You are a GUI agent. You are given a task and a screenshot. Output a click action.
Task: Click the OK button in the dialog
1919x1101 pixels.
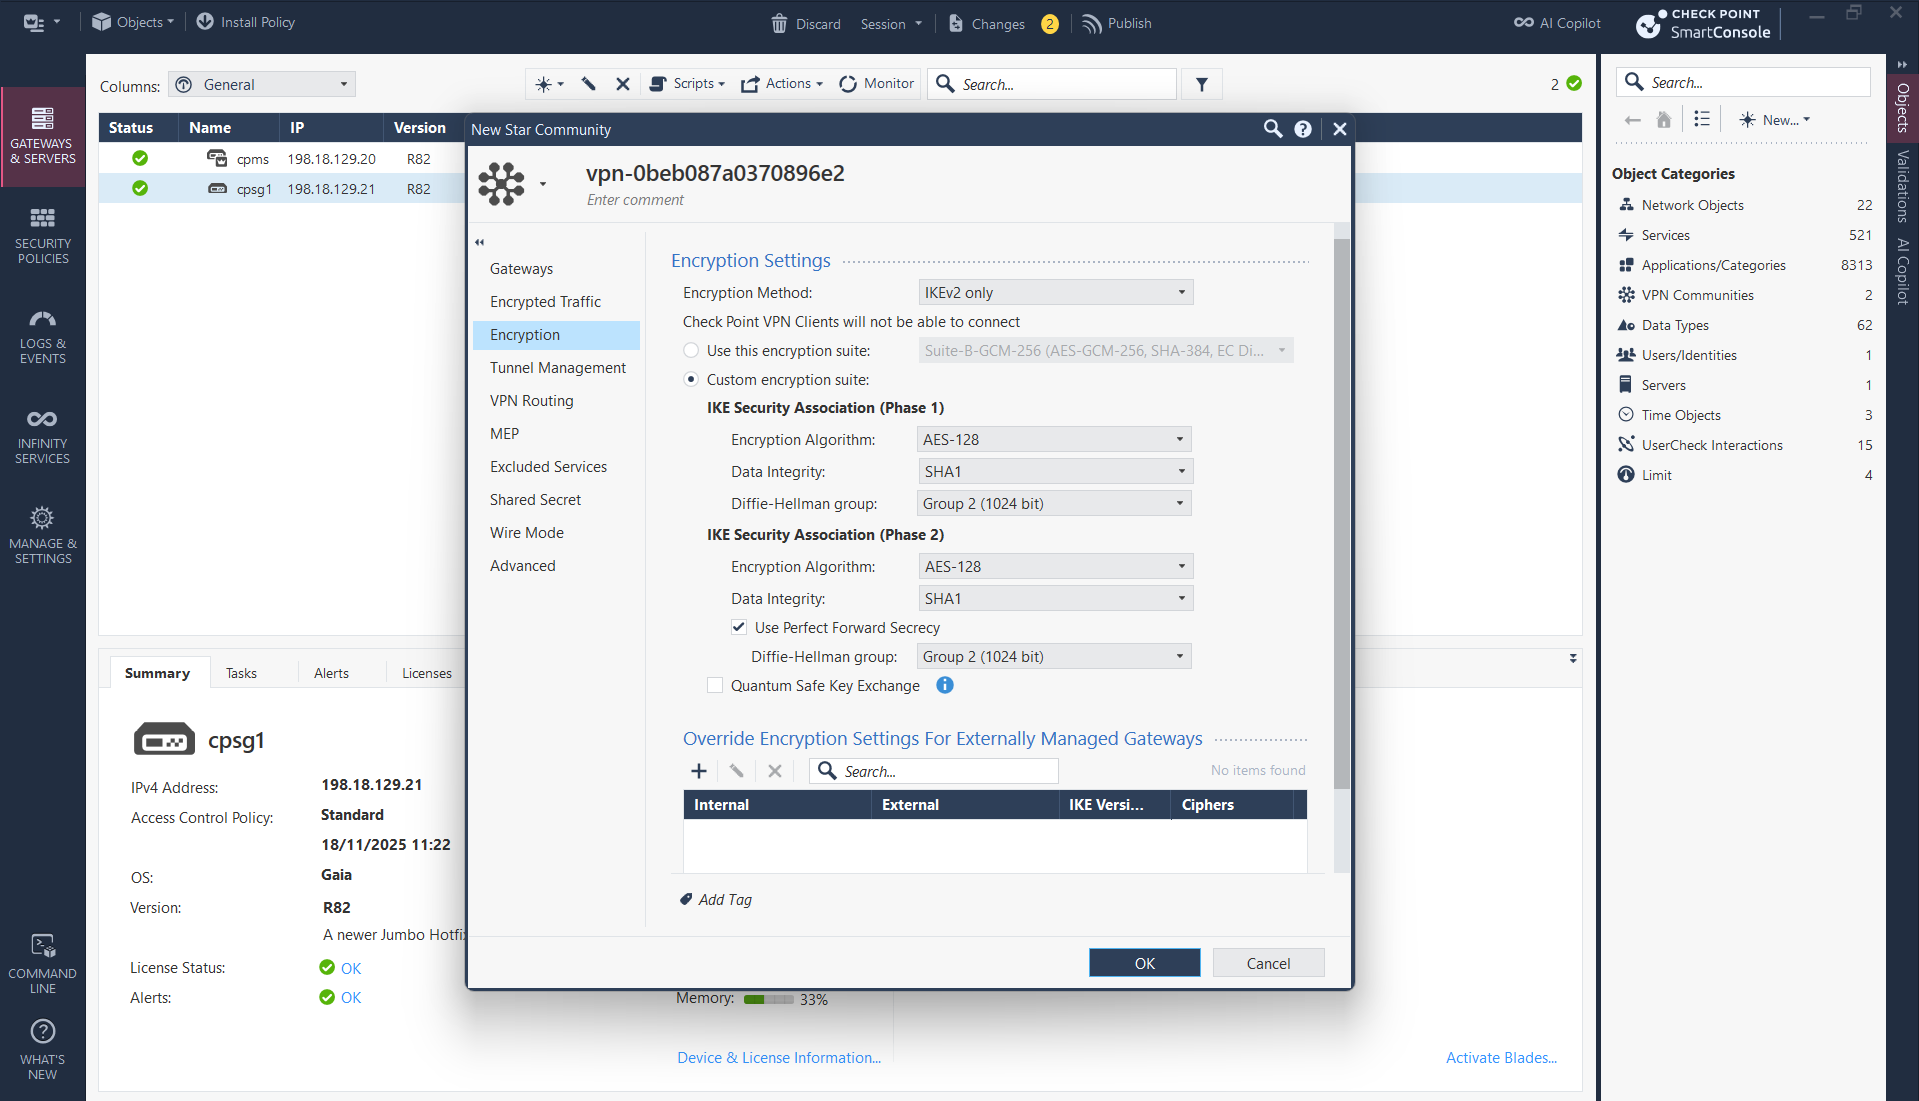click(x=1144, y=963)
